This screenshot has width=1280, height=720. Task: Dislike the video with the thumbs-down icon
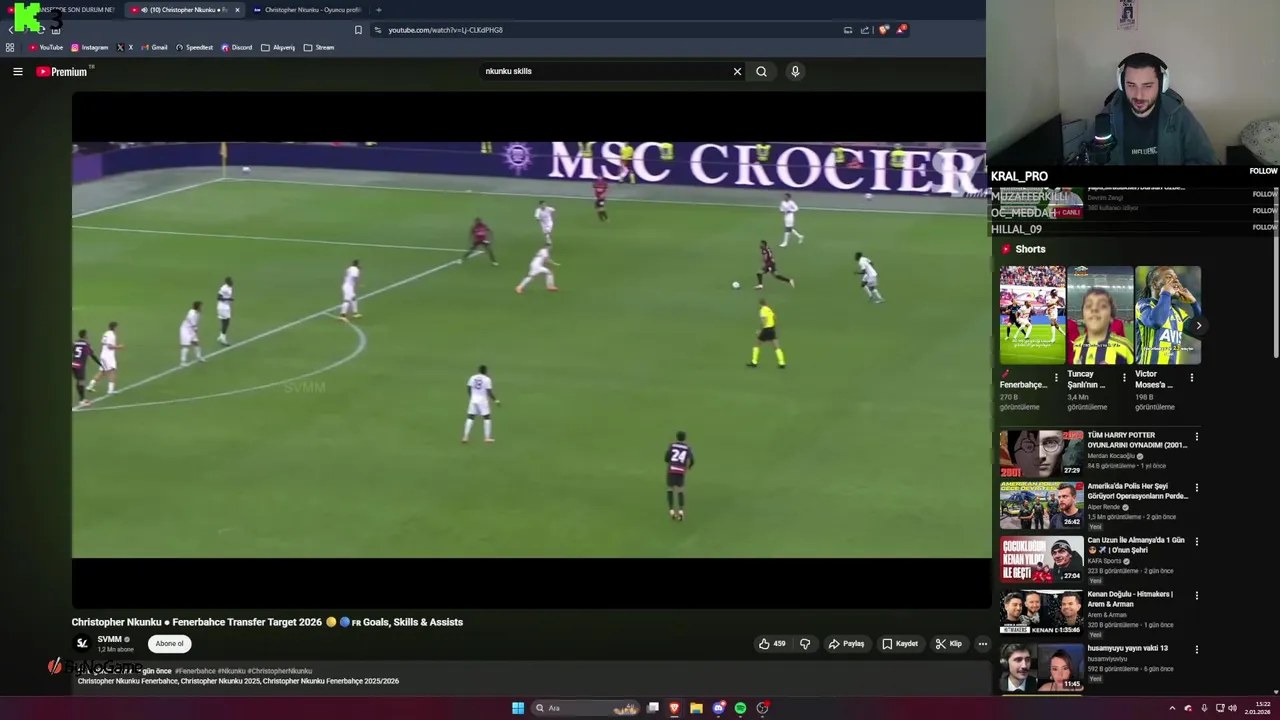[x=805, y=644]
